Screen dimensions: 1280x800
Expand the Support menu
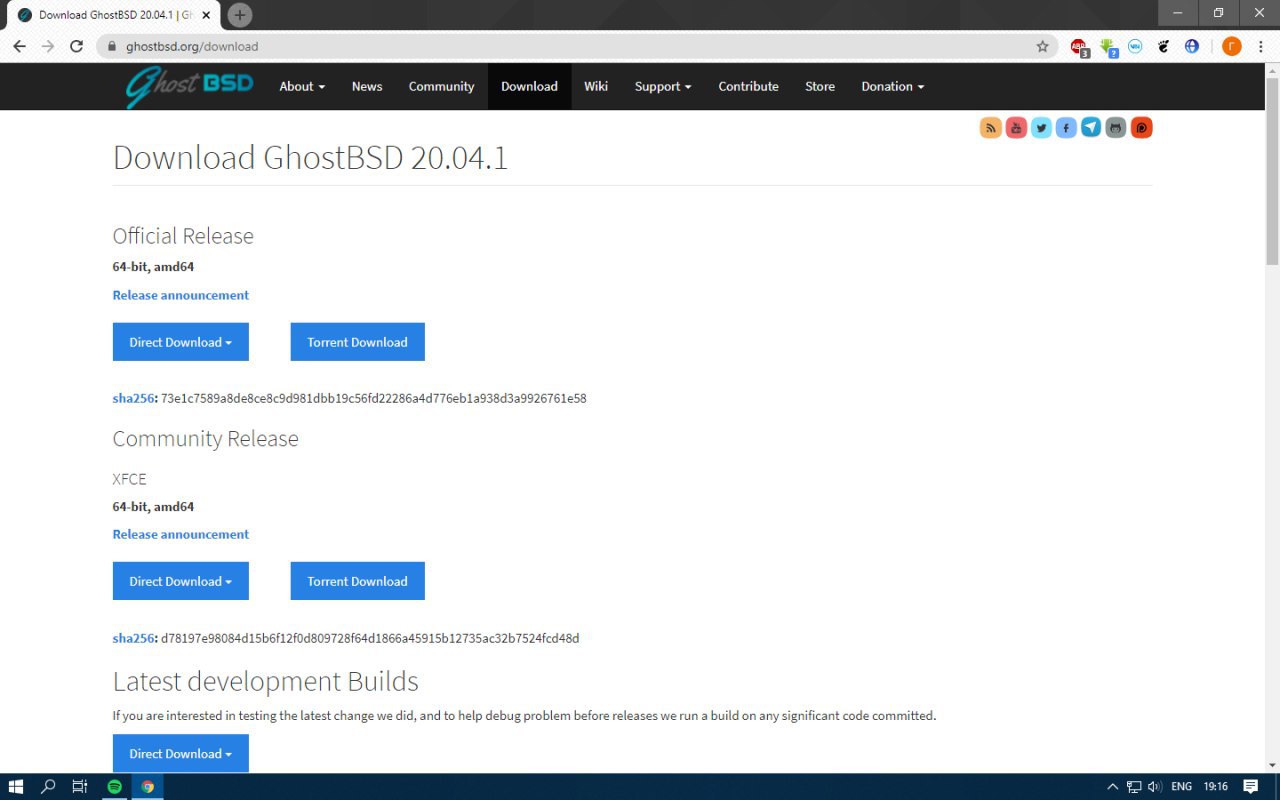[x=663, y=87]
